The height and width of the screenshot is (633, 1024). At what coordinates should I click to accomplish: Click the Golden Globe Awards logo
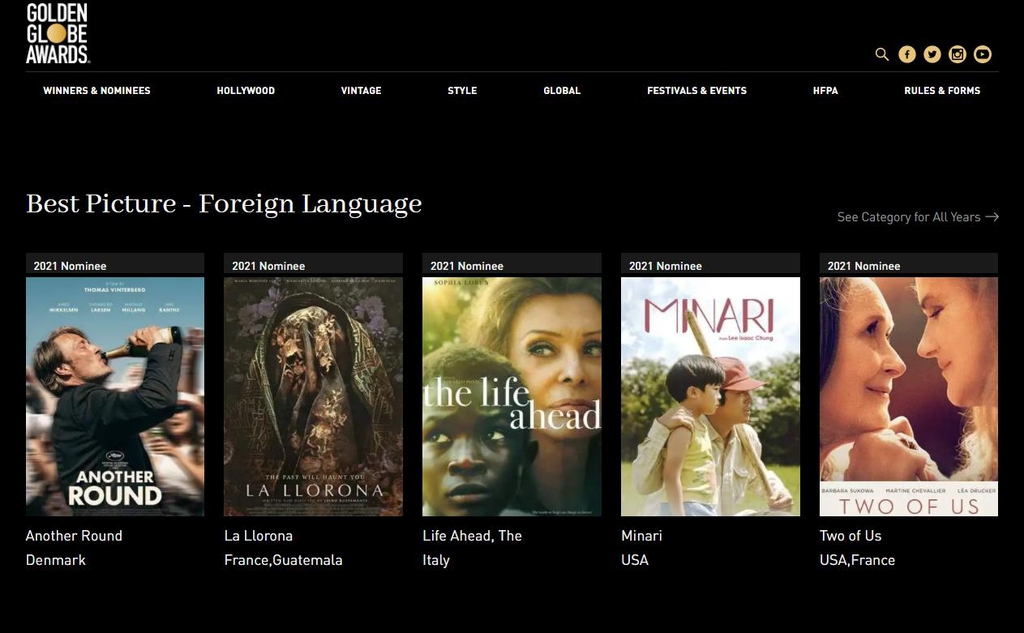coord(57,33)
